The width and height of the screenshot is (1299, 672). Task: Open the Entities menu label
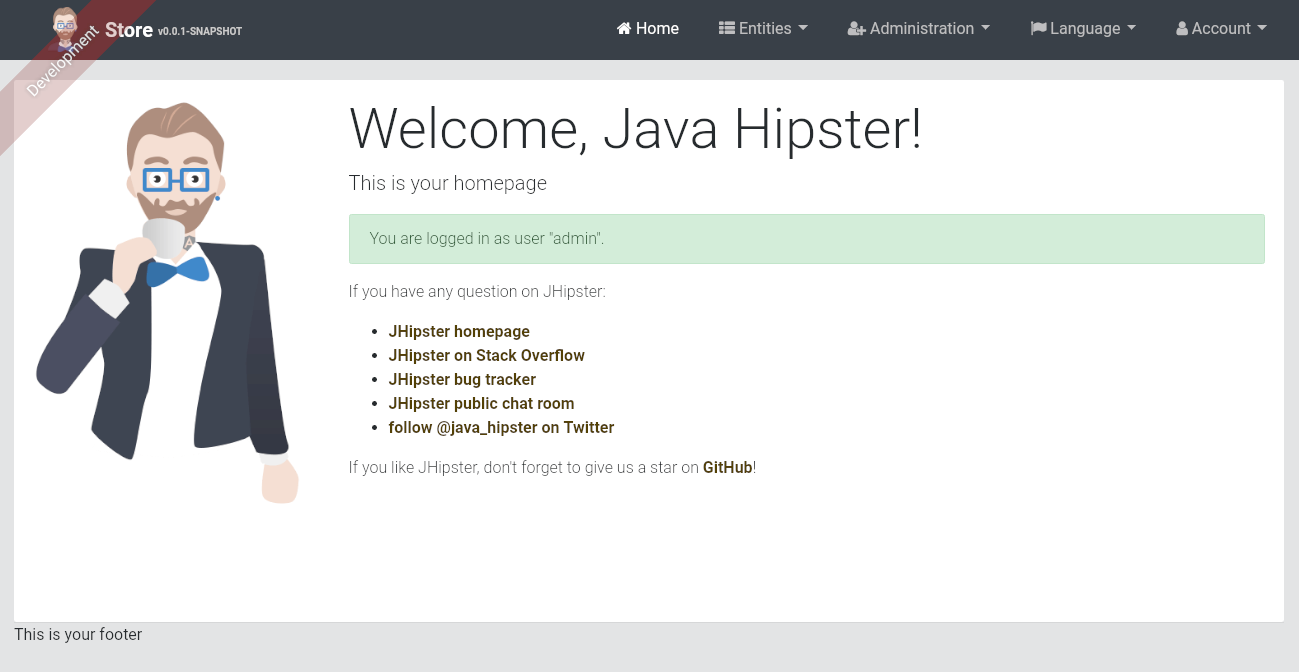(765, 29)
